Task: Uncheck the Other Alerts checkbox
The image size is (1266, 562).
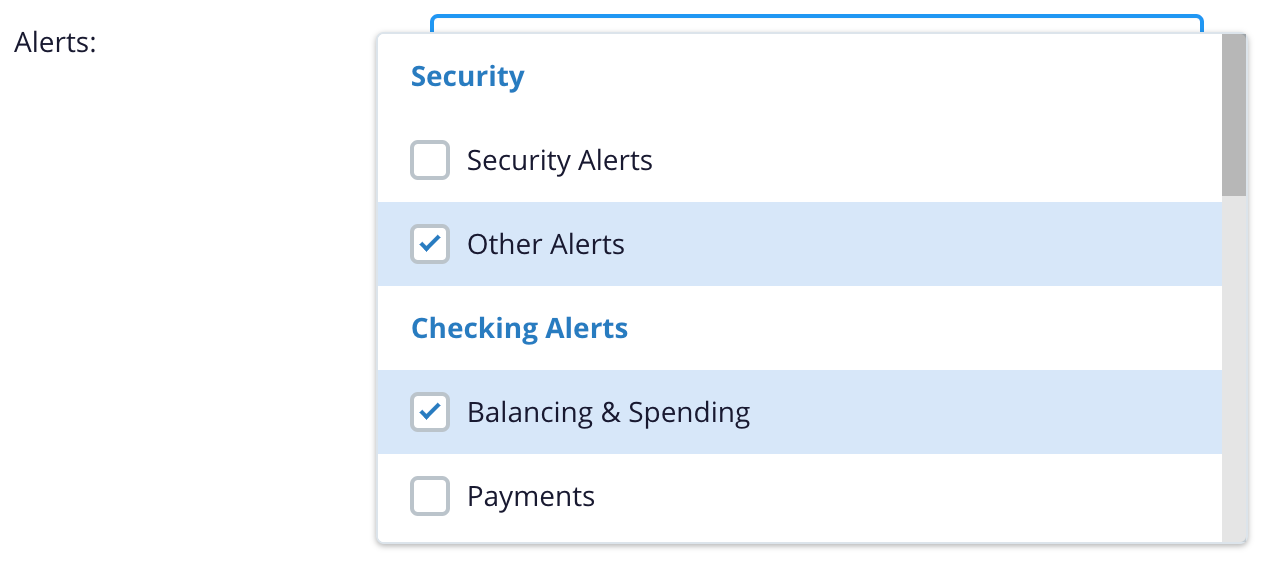Action: coord(430,244)
